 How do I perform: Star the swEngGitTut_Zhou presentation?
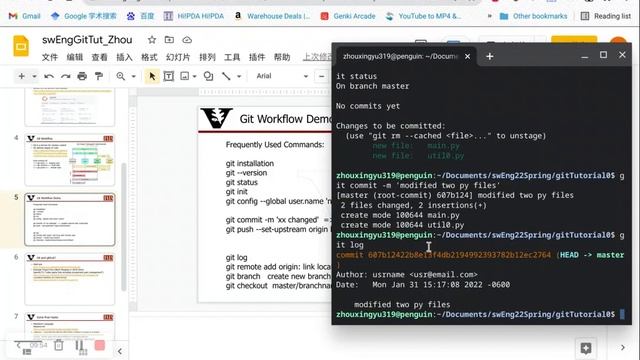[x=152, y=40]
